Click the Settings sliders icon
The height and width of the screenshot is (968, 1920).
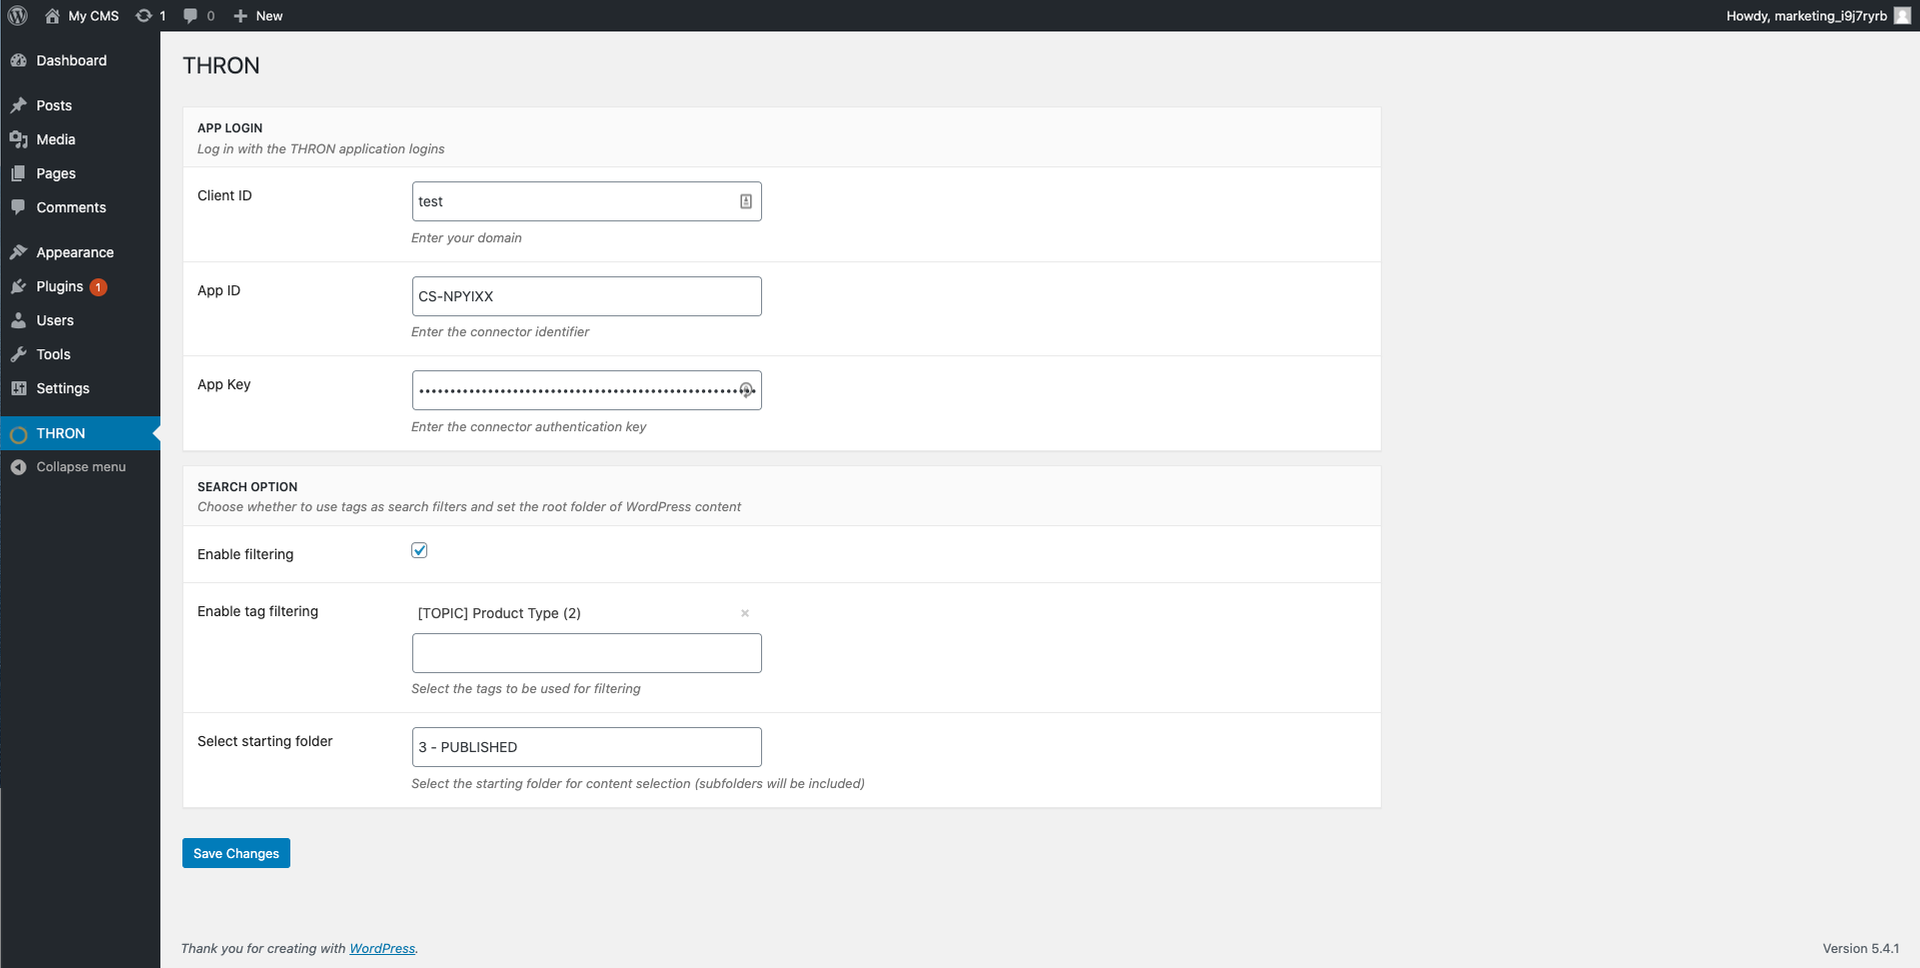tap(18, 388)
